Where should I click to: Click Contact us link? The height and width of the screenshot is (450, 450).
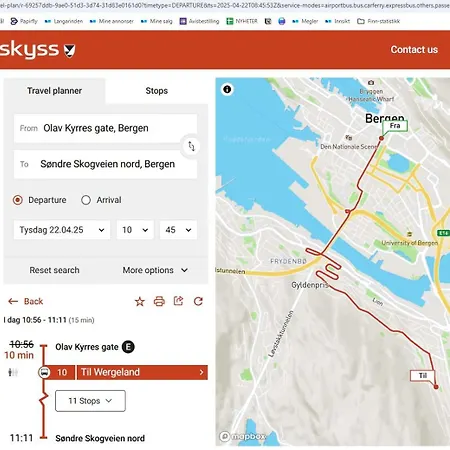[414, 50]
